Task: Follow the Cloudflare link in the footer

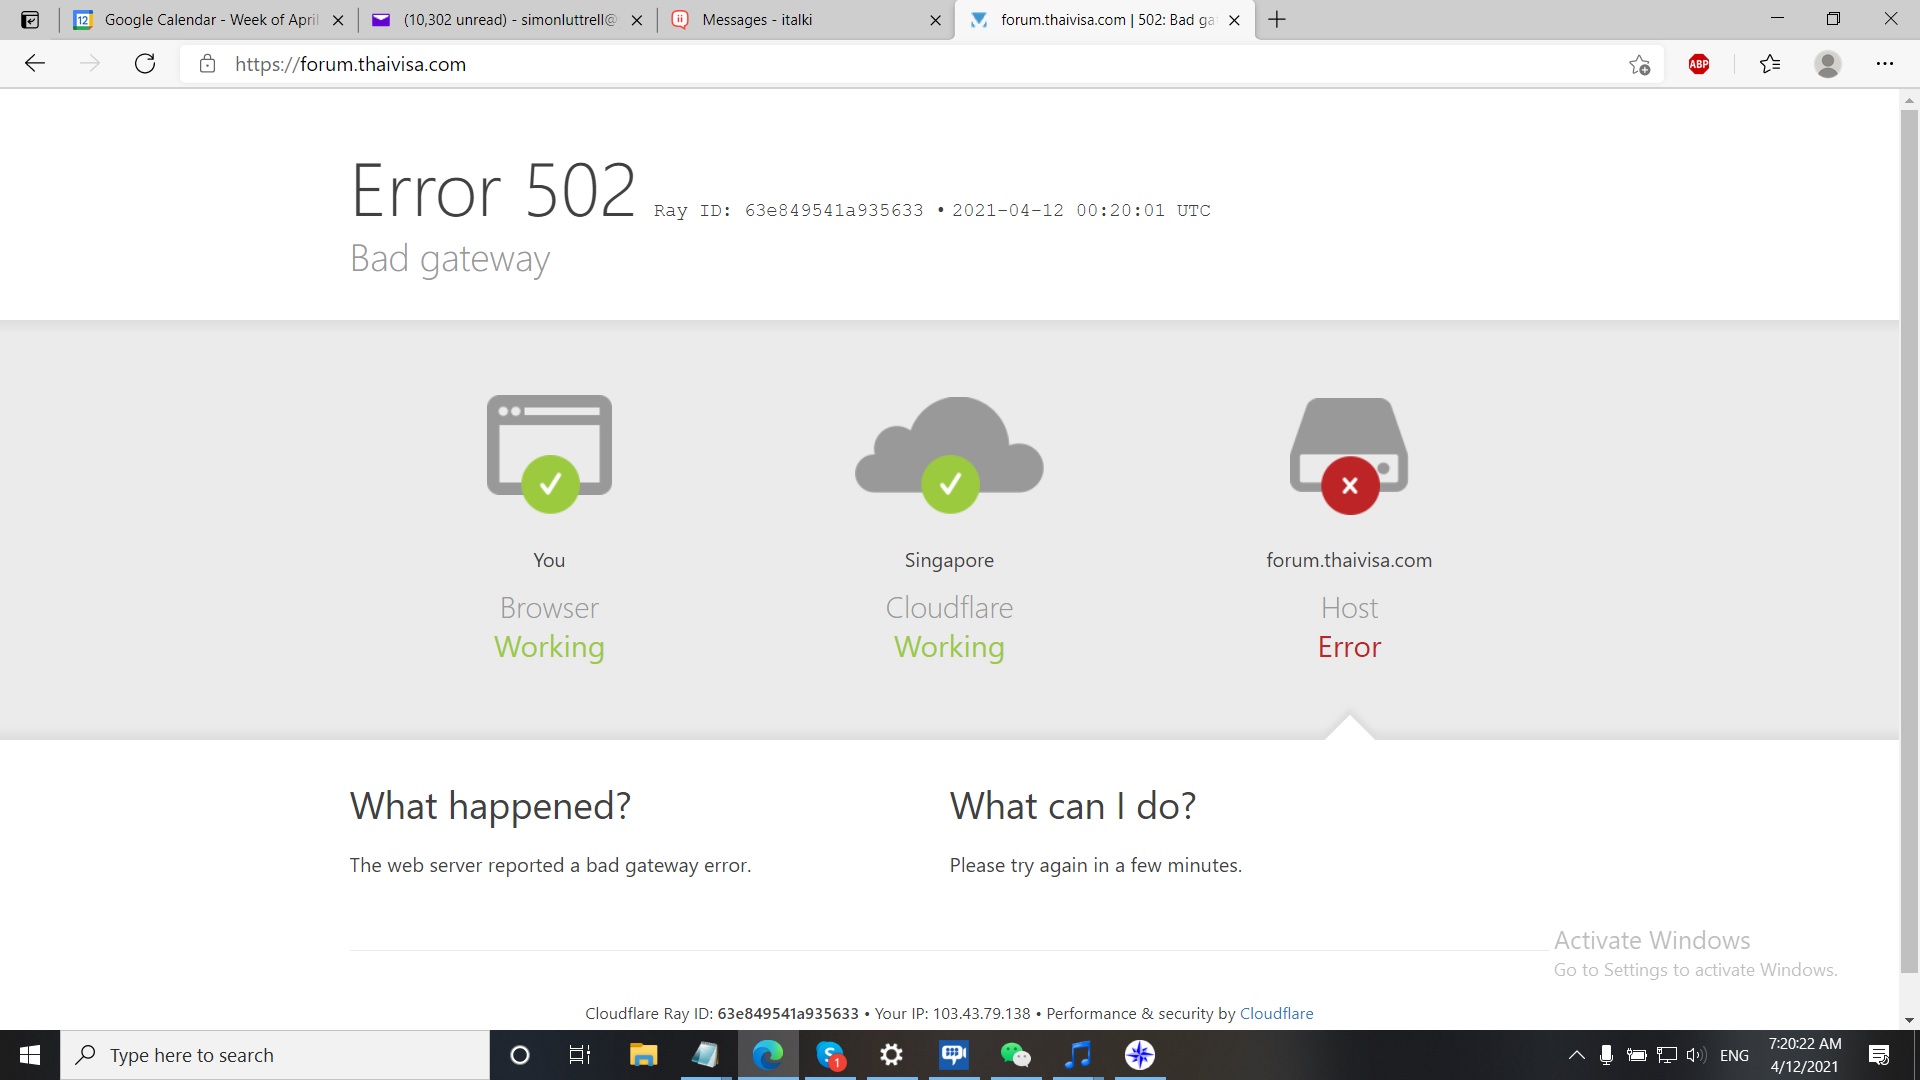Action: (1276, 1013)
